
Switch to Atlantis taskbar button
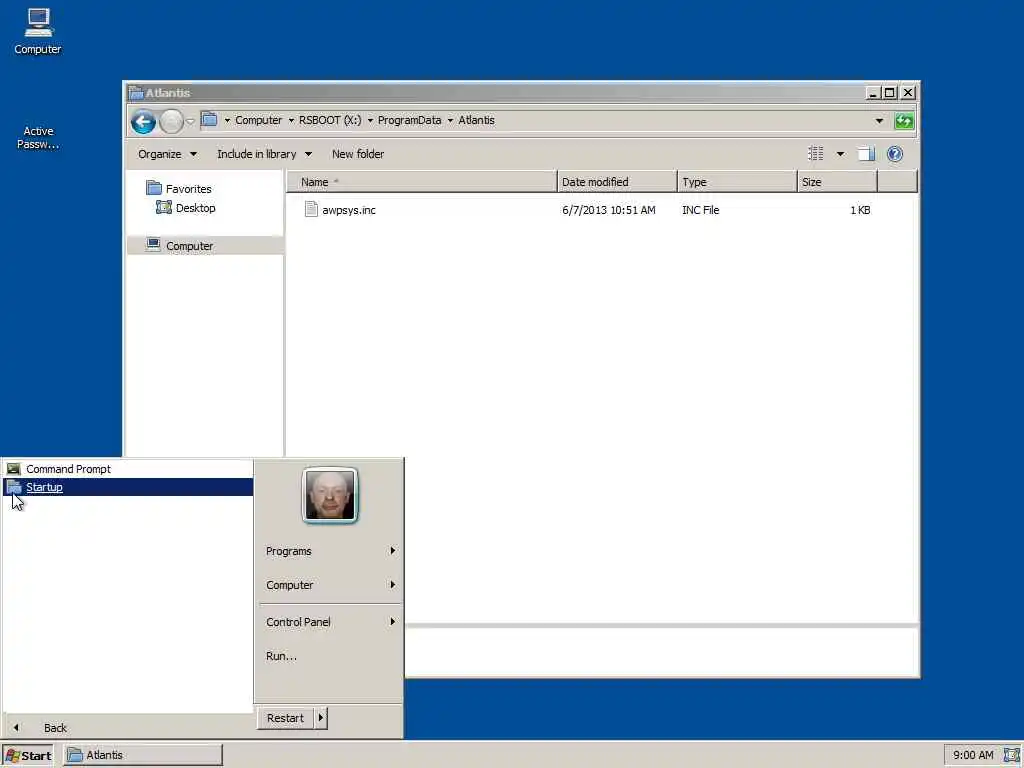point(143,756)
